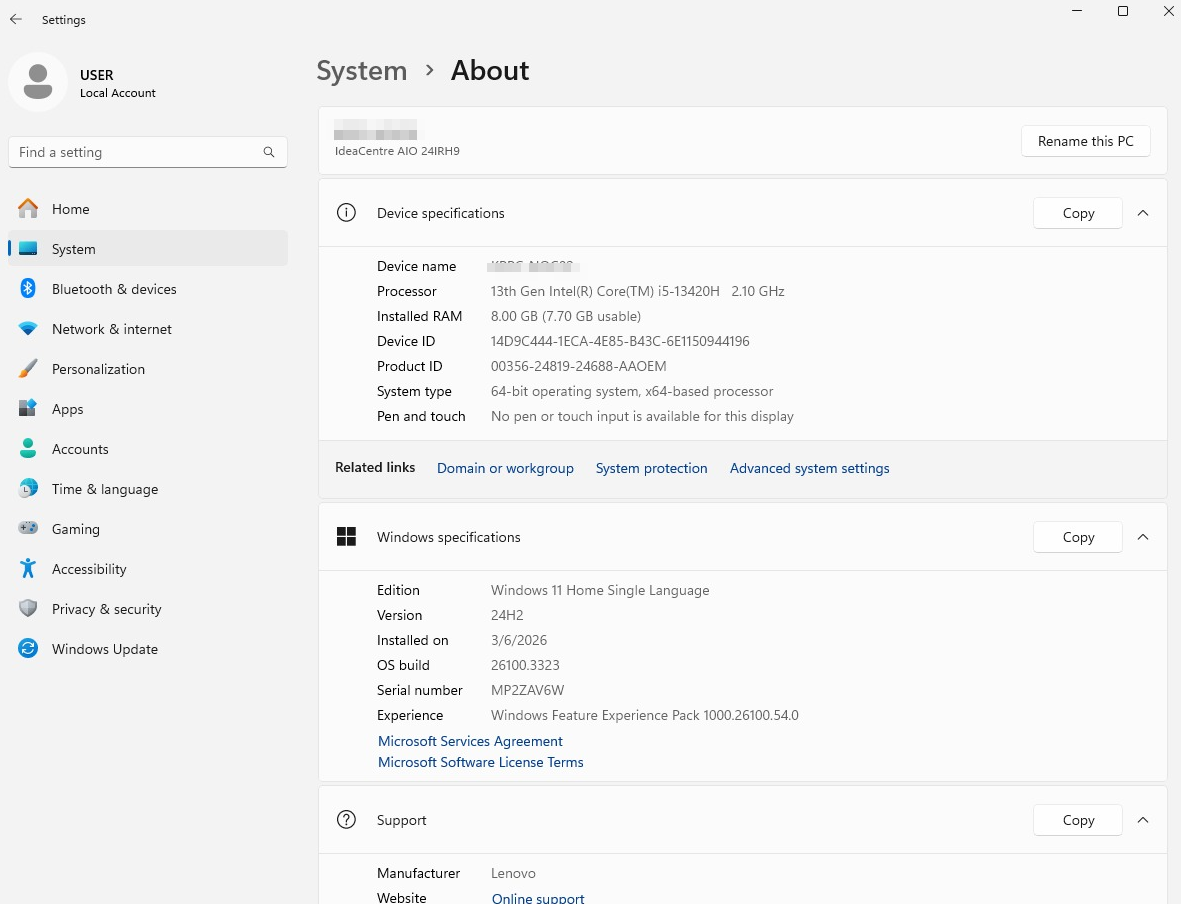Open Windows Update page
The width and height of the screenshot is (1181, 904).
[104, 649]
